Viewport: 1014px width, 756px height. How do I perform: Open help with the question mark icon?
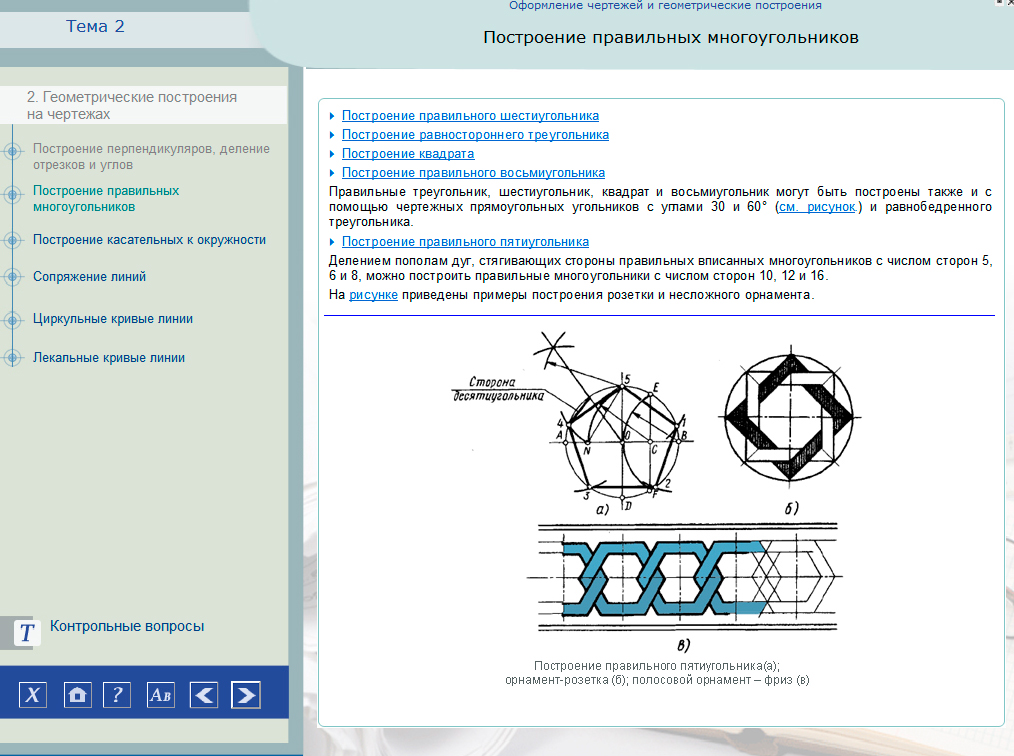[x=117, y=695]
